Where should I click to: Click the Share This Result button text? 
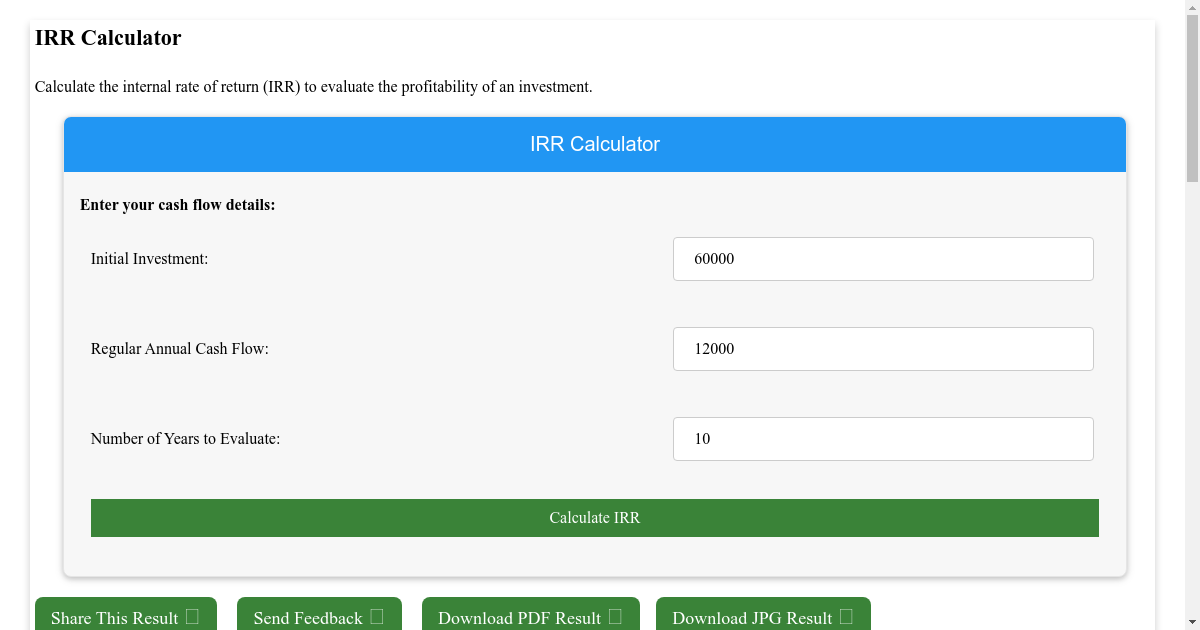click(114, 618)
